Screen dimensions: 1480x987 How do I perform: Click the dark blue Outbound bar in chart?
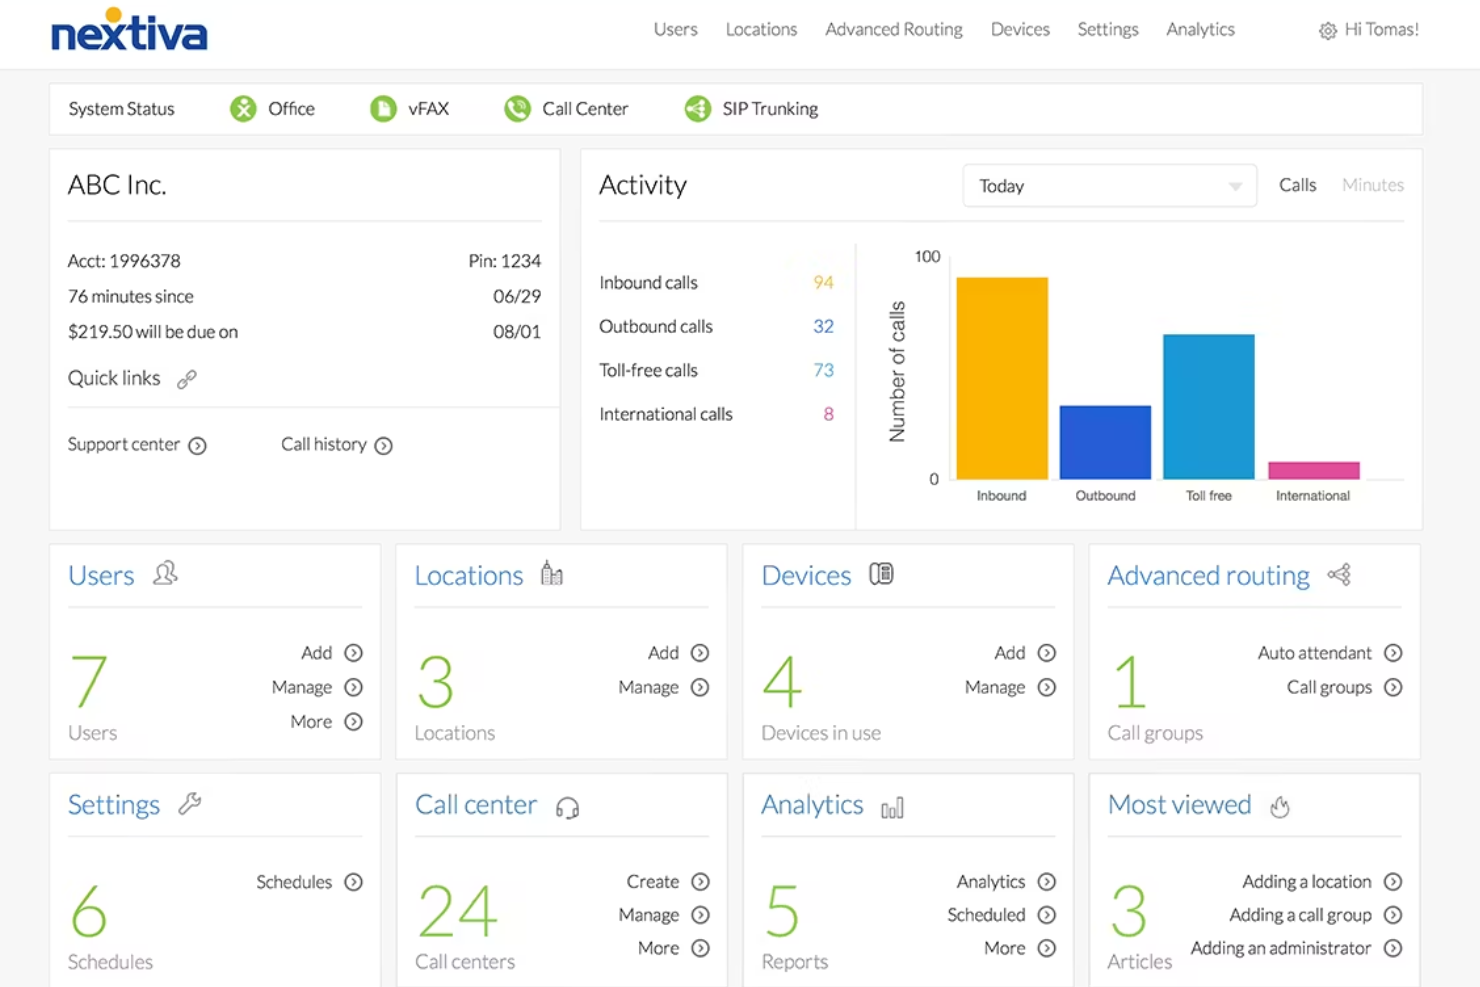pos(1105,442)
